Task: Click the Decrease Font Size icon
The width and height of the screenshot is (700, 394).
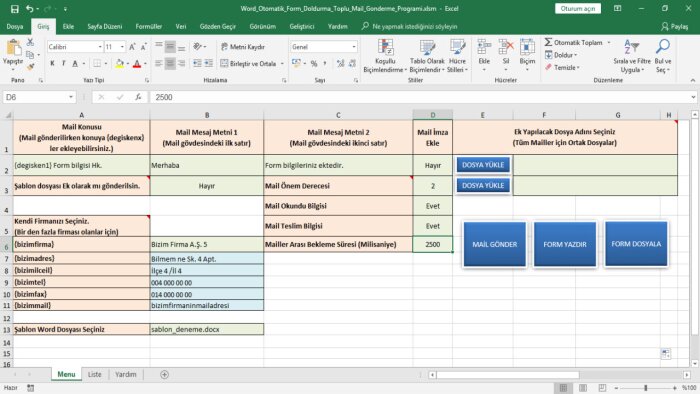Action: click(x=143, y=47)
